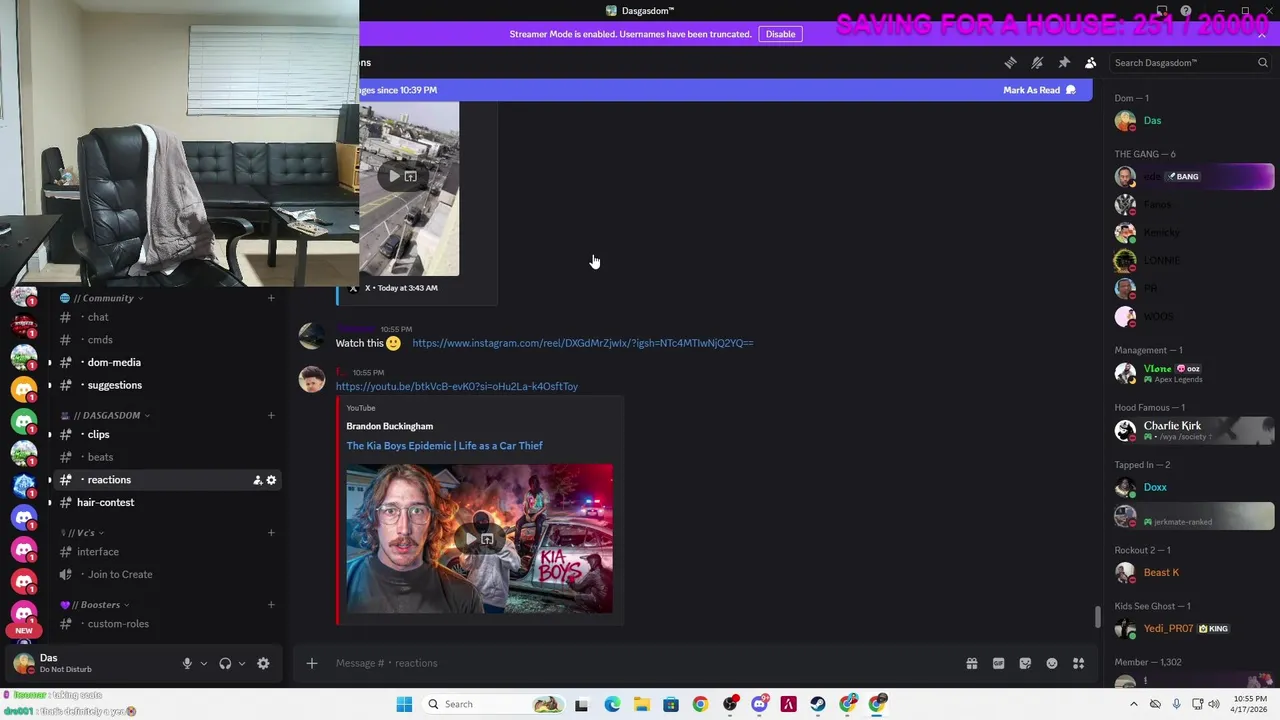Screen dimensions: 1280x720
Task: Open the custom-roles channel
Action: pyautogui.click(x=165, y=624)
